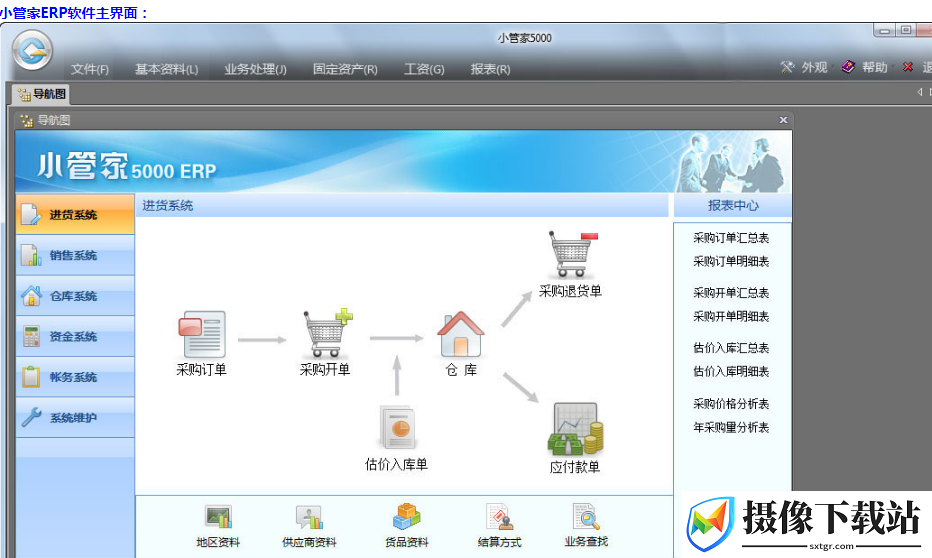
Task: Open the 采购退货单 return cart icon
Action: click(572, 254)
